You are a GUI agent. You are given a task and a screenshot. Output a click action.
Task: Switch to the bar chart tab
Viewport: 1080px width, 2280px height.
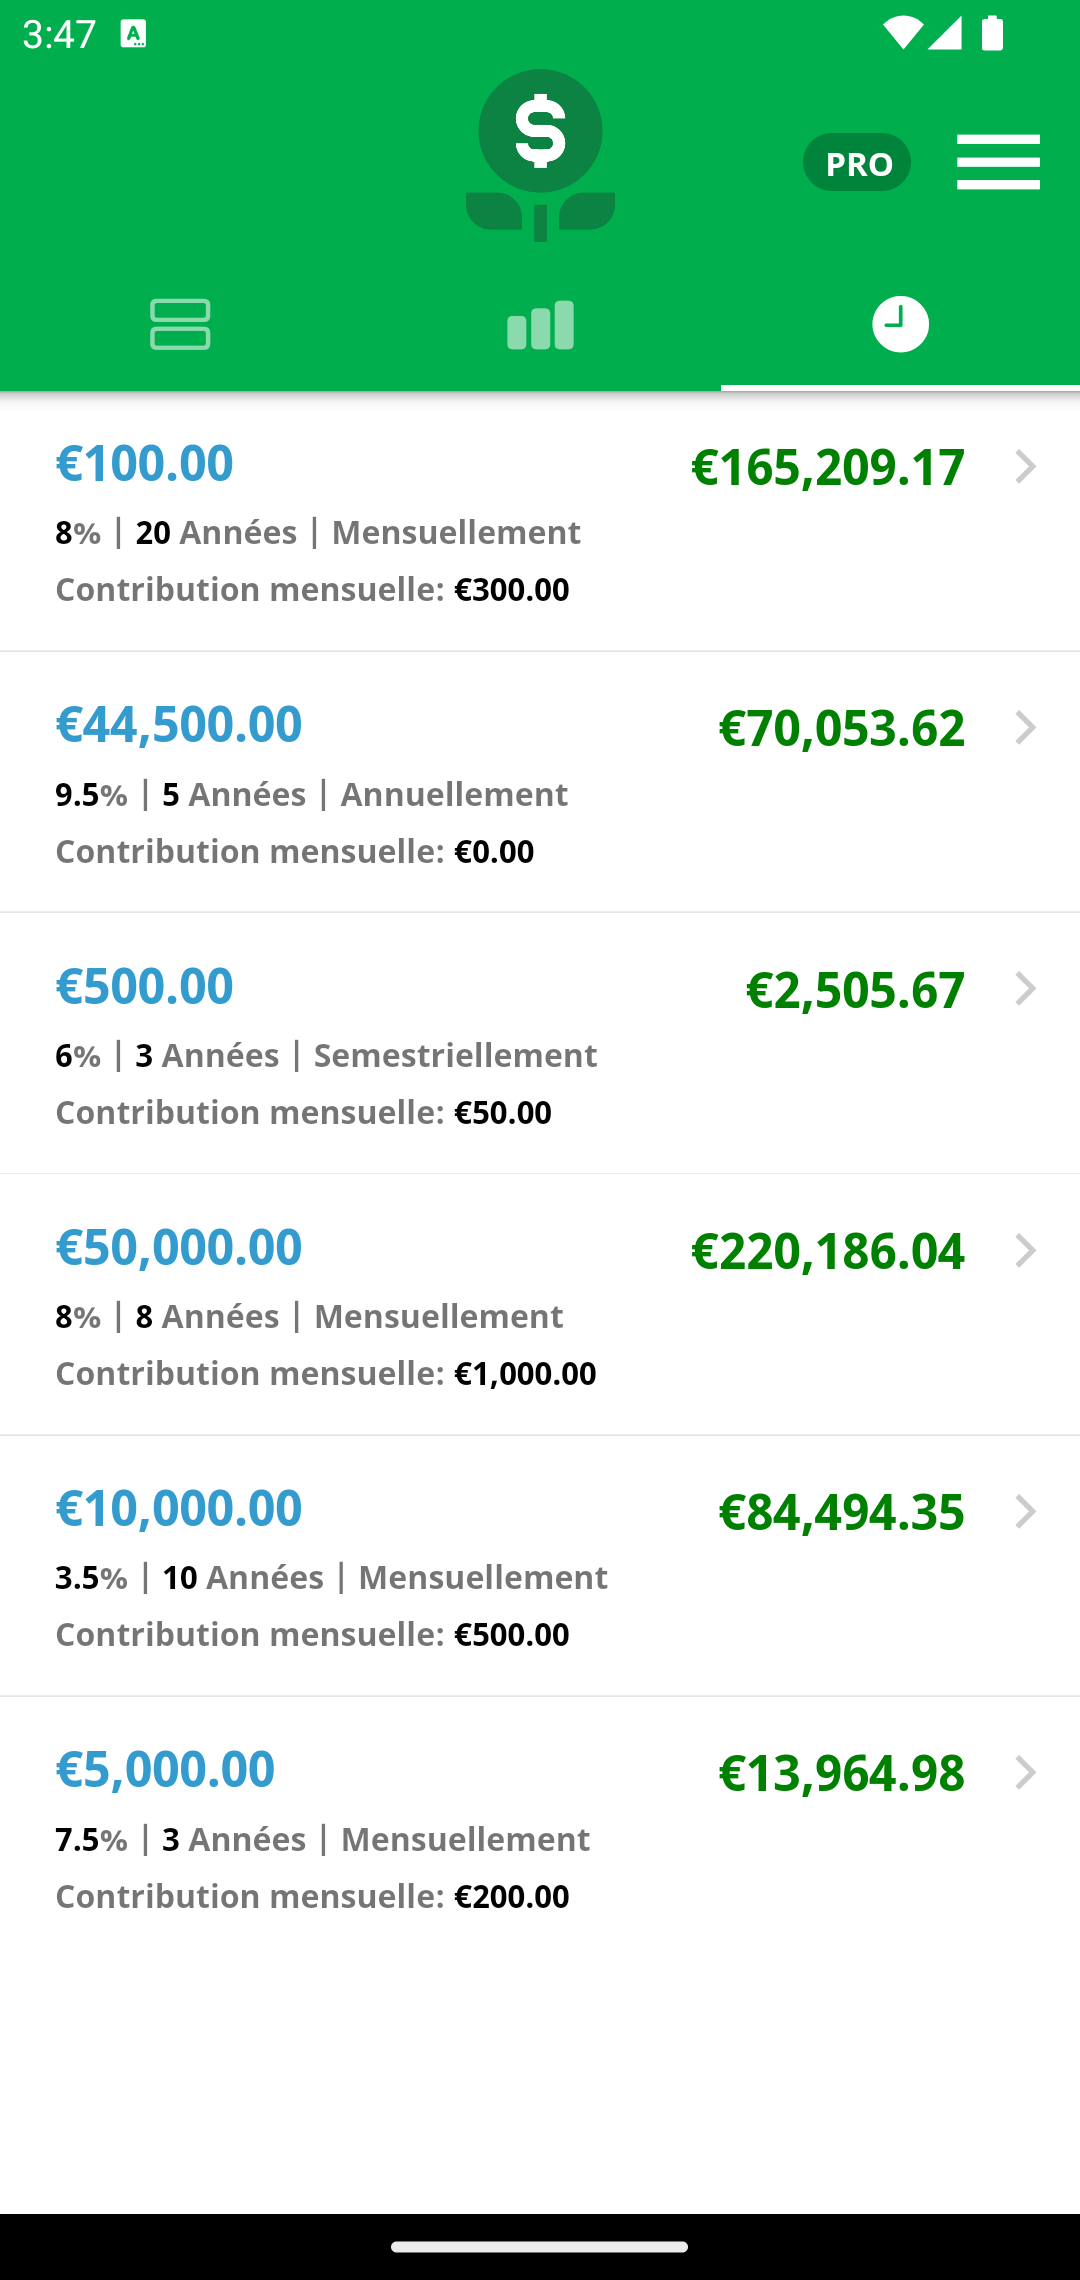click(540, 324)
